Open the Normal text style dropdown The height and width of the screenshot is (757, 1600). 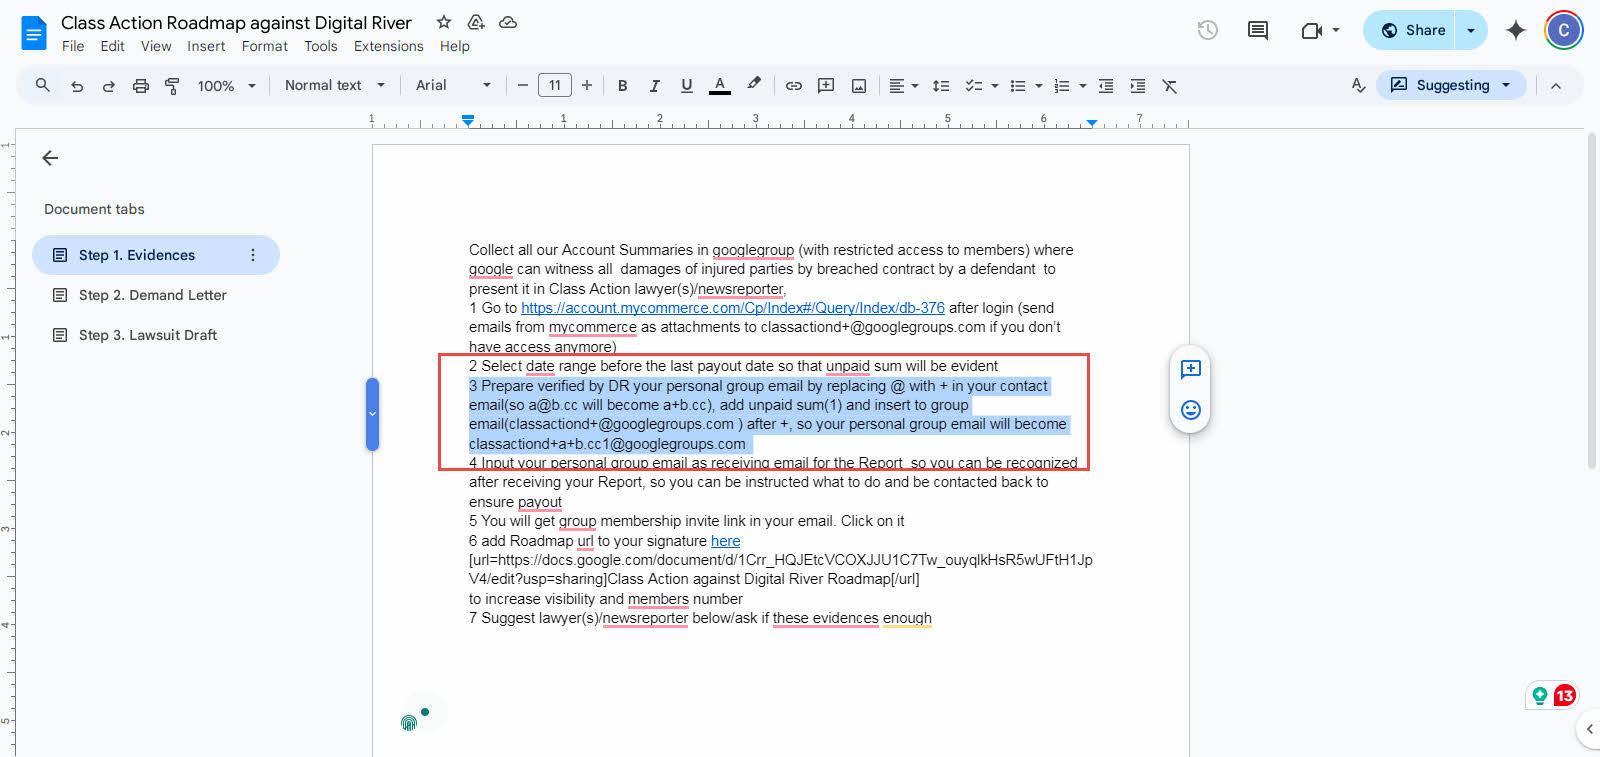[334, 85]
